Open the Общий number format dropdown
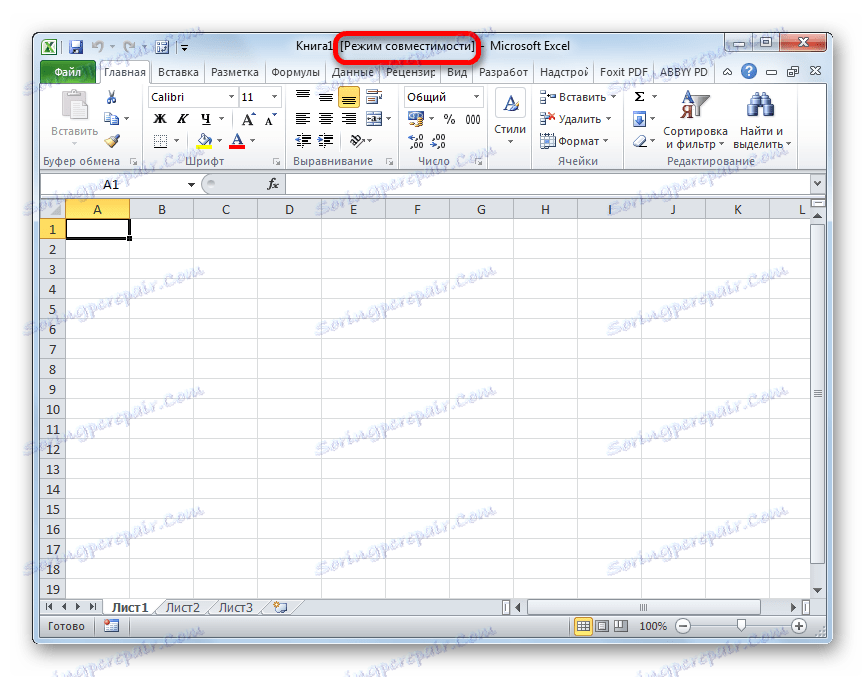 coord(476,97)
